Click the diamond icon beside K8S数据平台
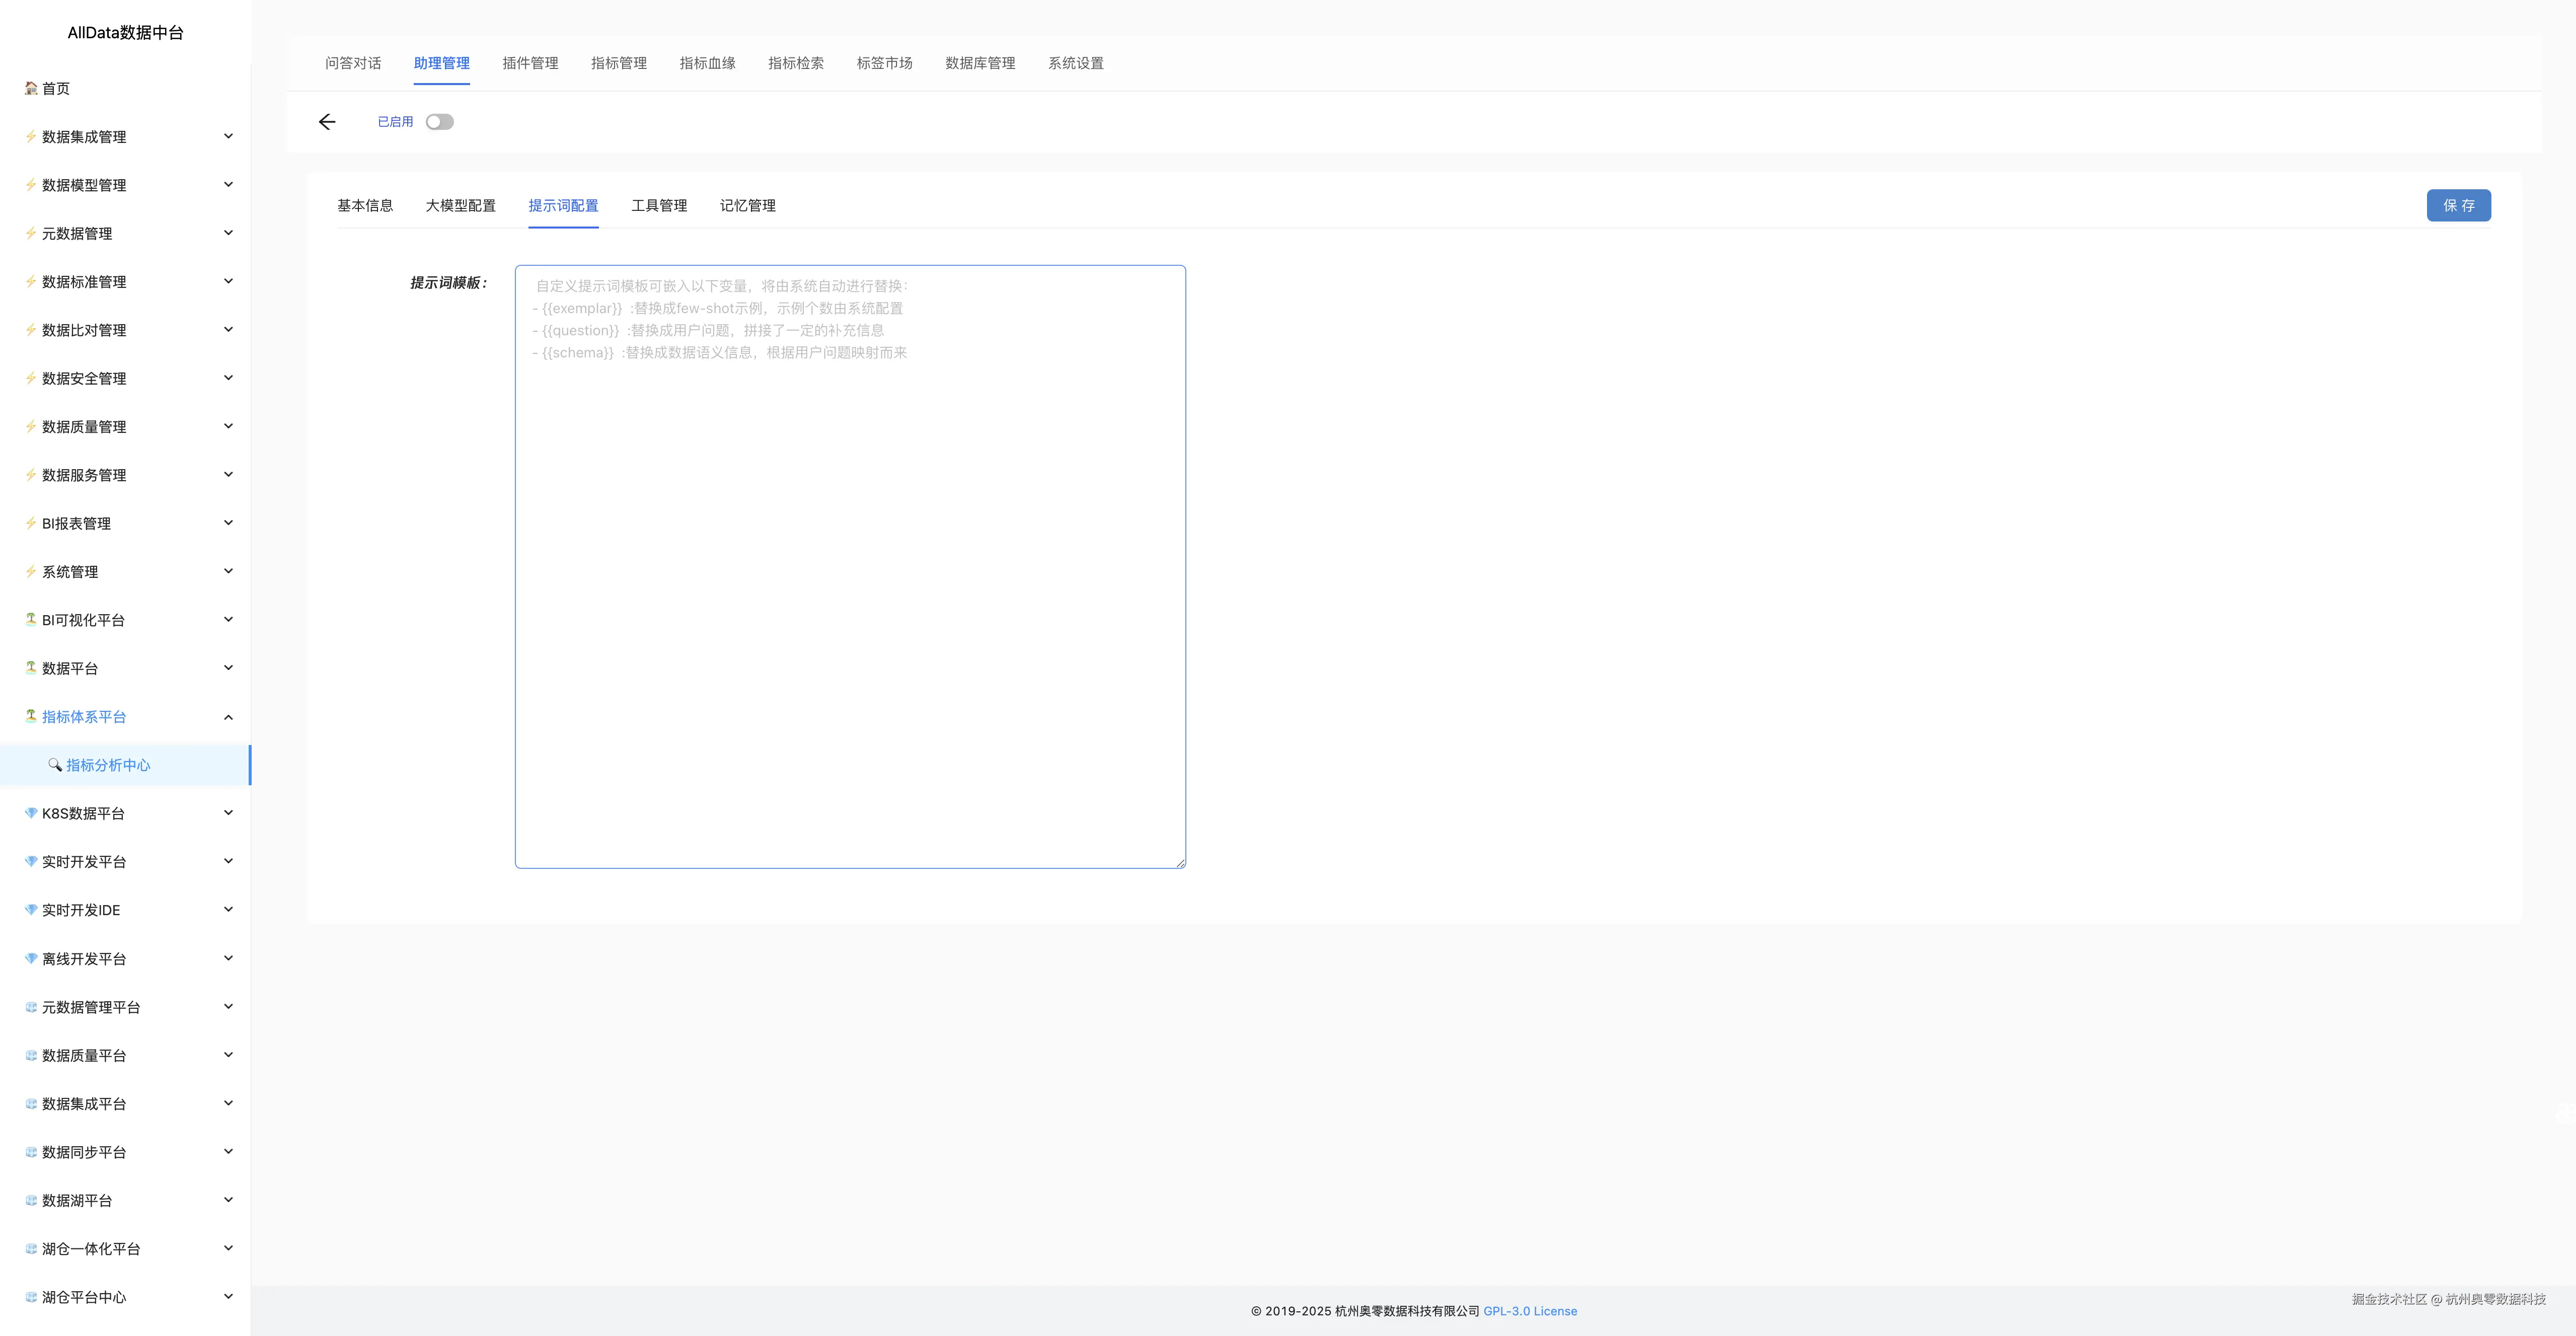The width and height of the screenshot is (2576, 1336). coord(31,813)
